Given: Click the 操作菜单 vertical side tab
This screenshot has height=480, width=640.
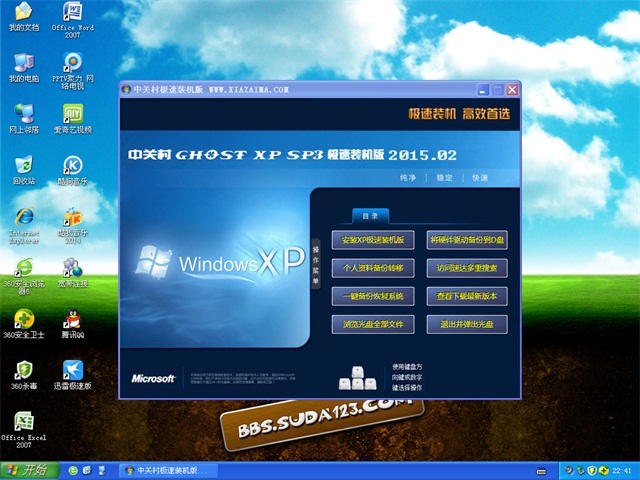Looking at the screenshot, I should tap(316, 258).
